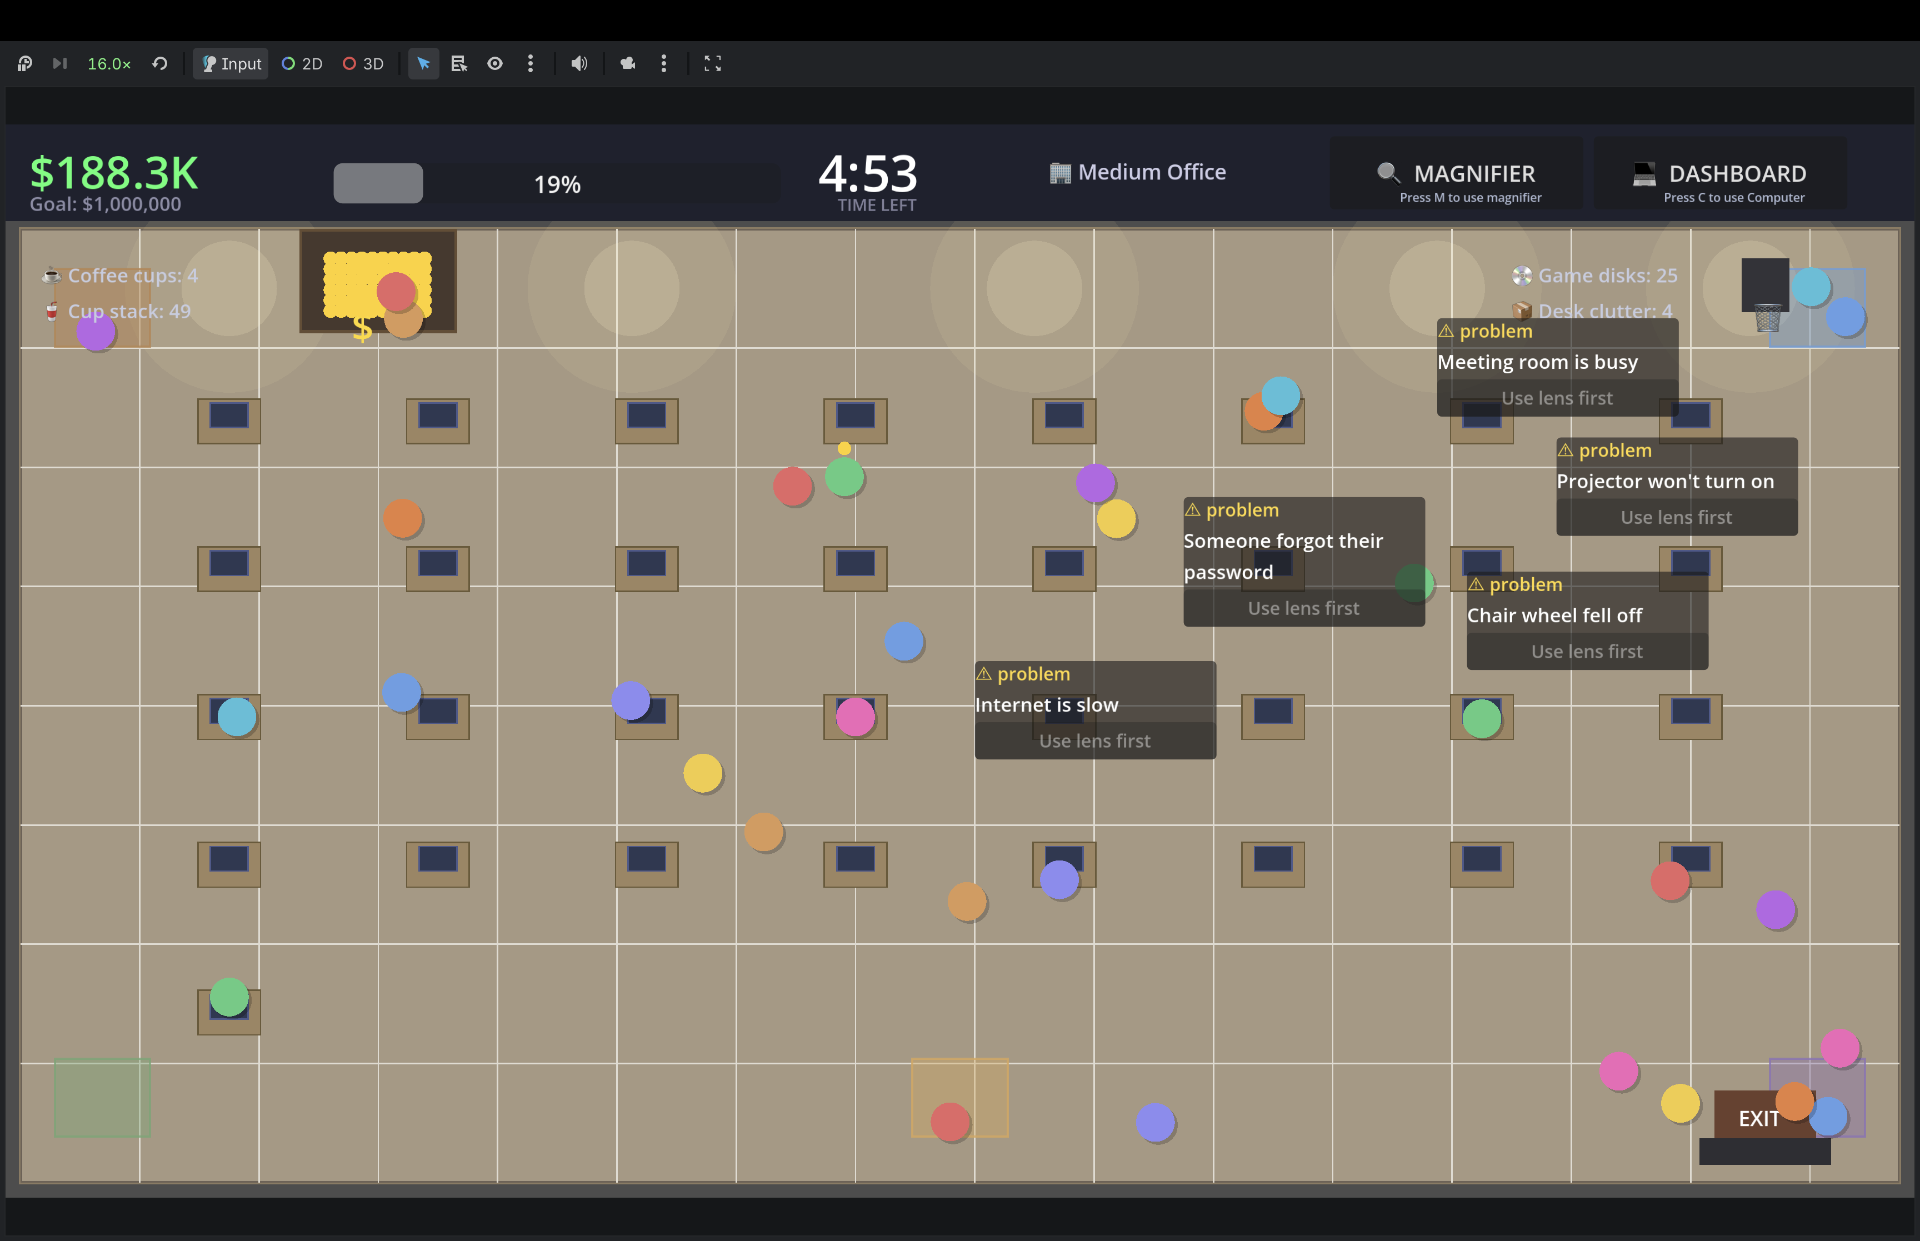1920x1241 pixels.
Task: Click the list node select tool
Action: coord(459,63)
